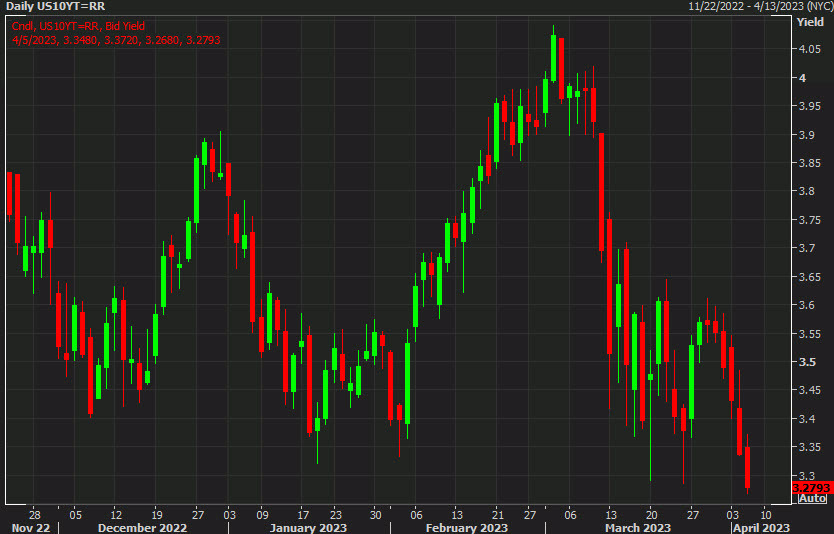Click the April 2023 month label
The image size is (834, 534).
click(761, 528)
